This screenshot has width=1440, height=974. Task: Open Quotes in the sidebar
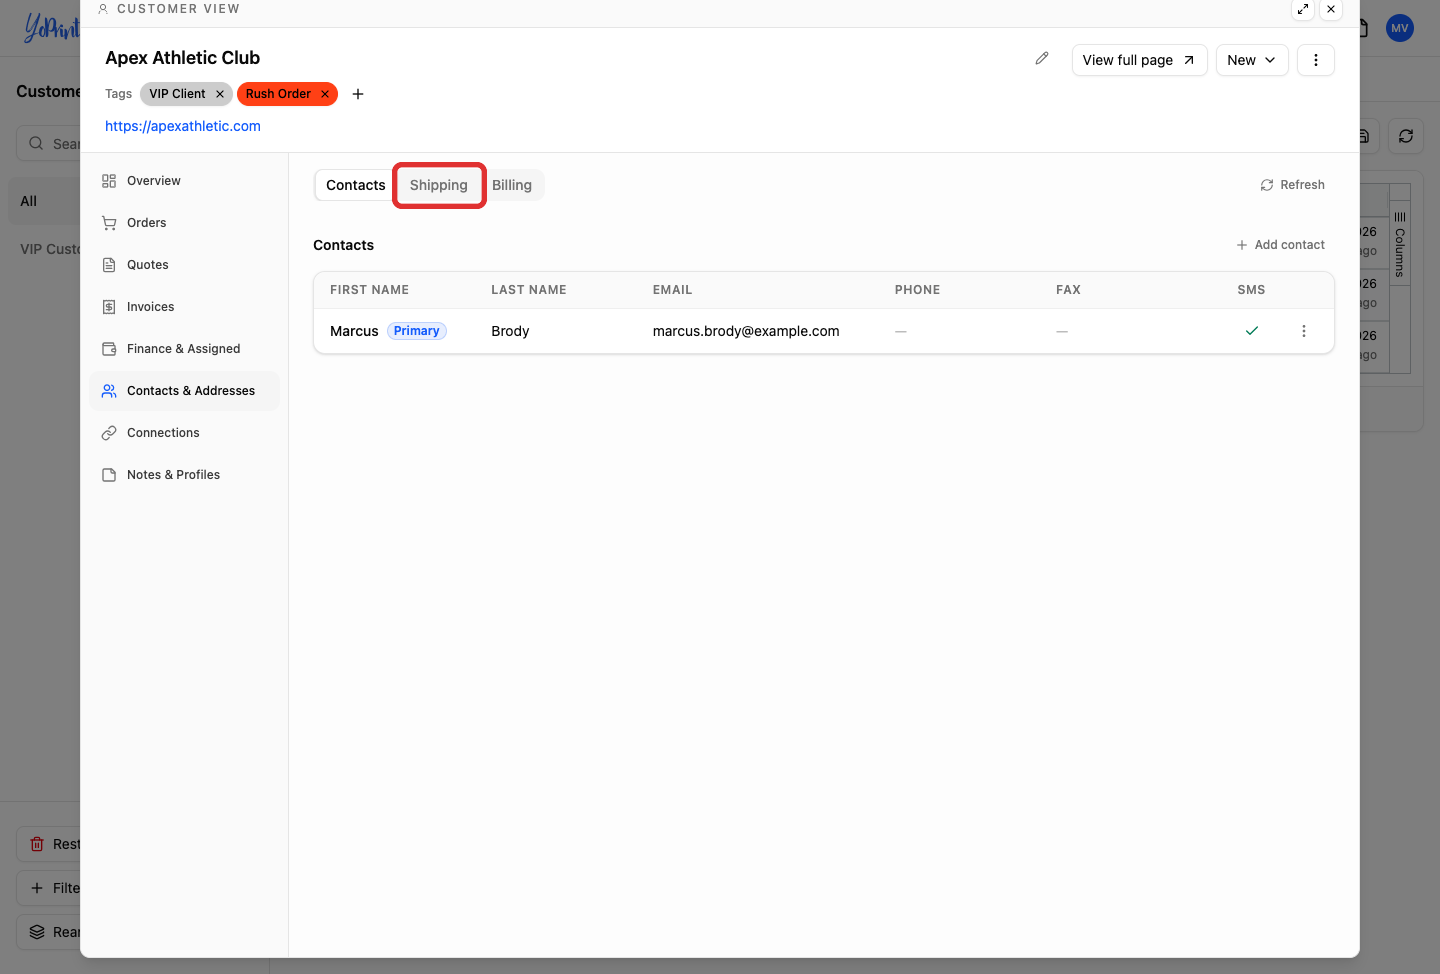click(184, 265)
